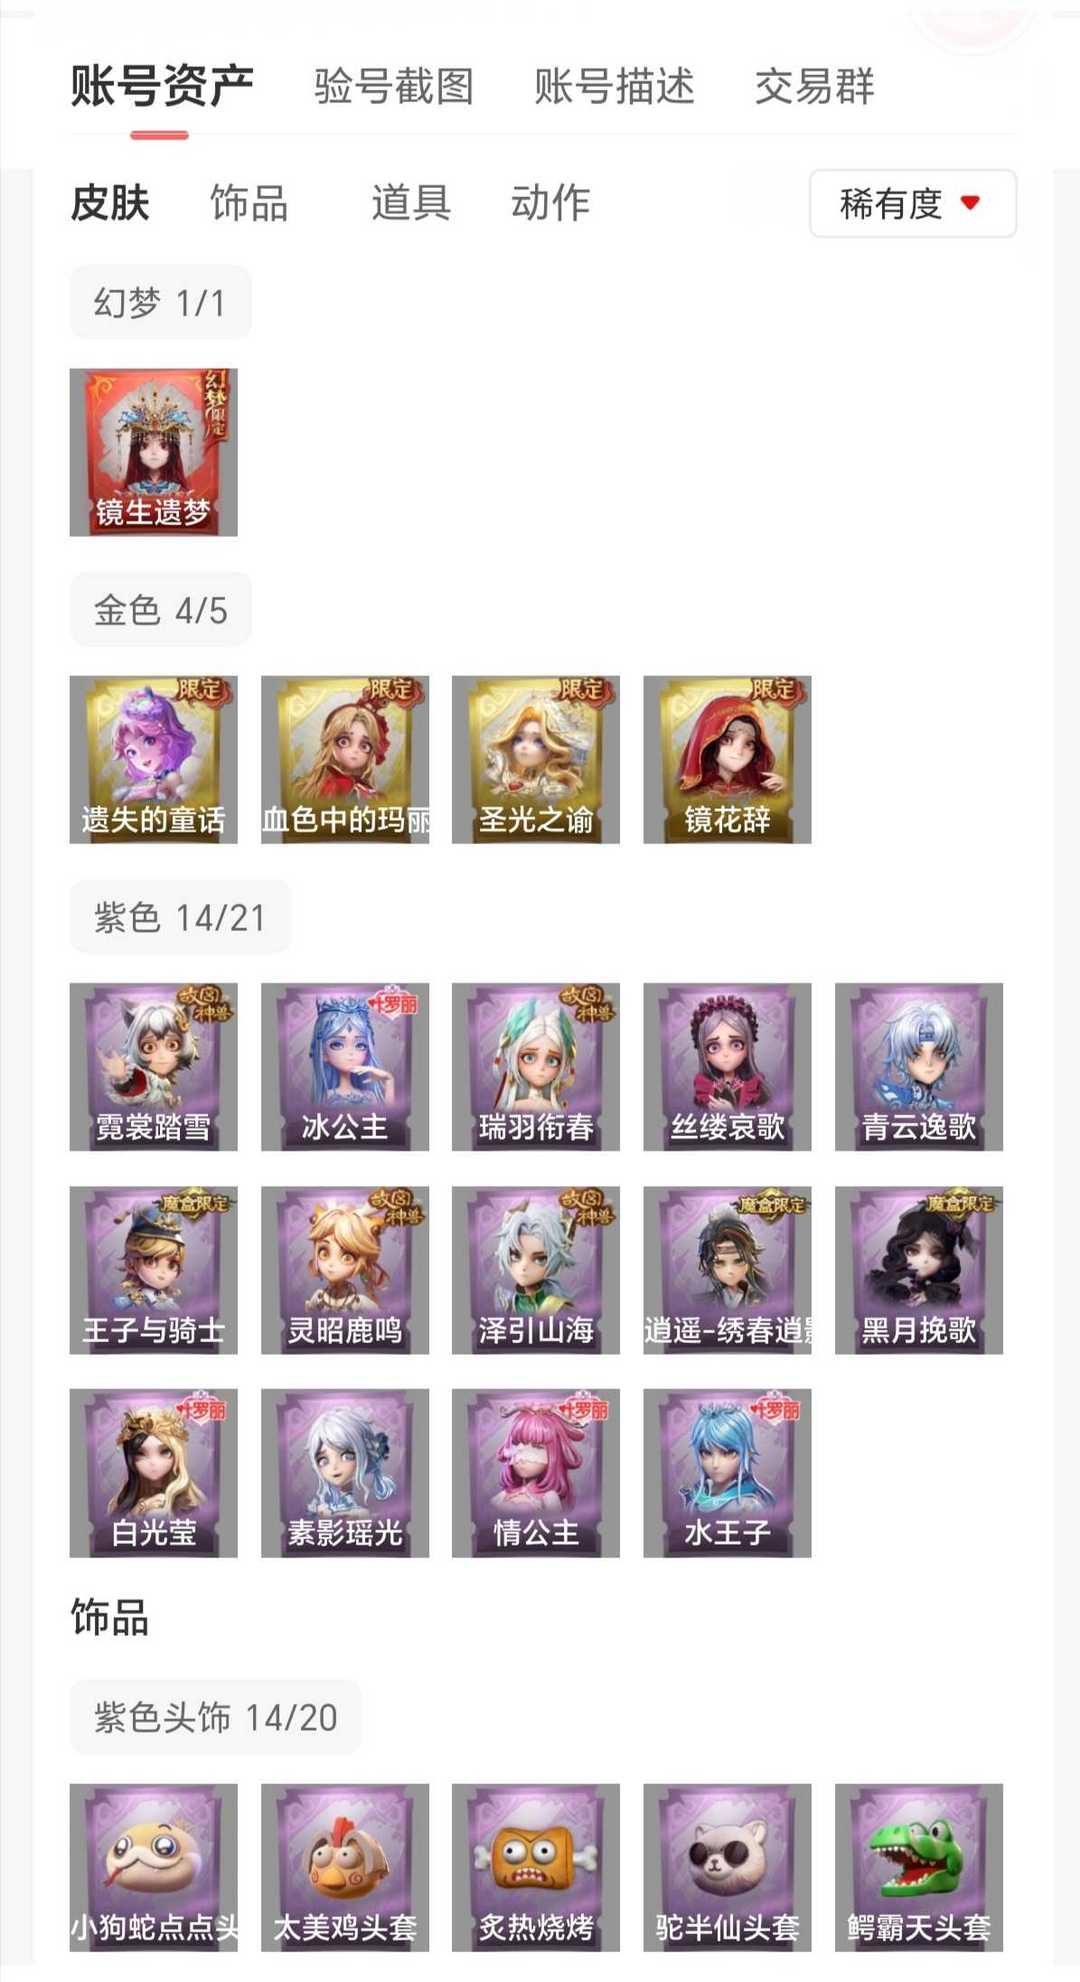The width and height of the screenshot is (1080, 1982).
Task: Tap the 紫色 14/21 rarity label
Action: pyautogui.click(x=180, y=917)
